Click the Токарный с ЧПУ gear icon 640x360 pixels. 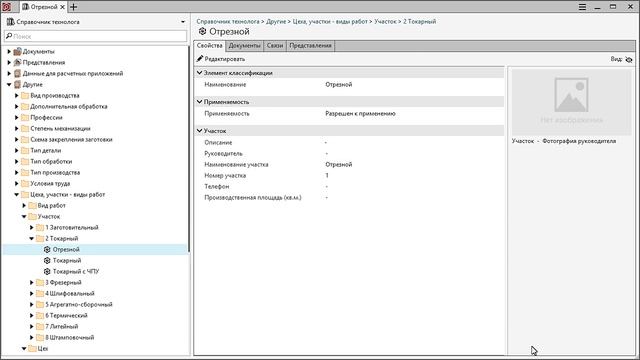47,271
